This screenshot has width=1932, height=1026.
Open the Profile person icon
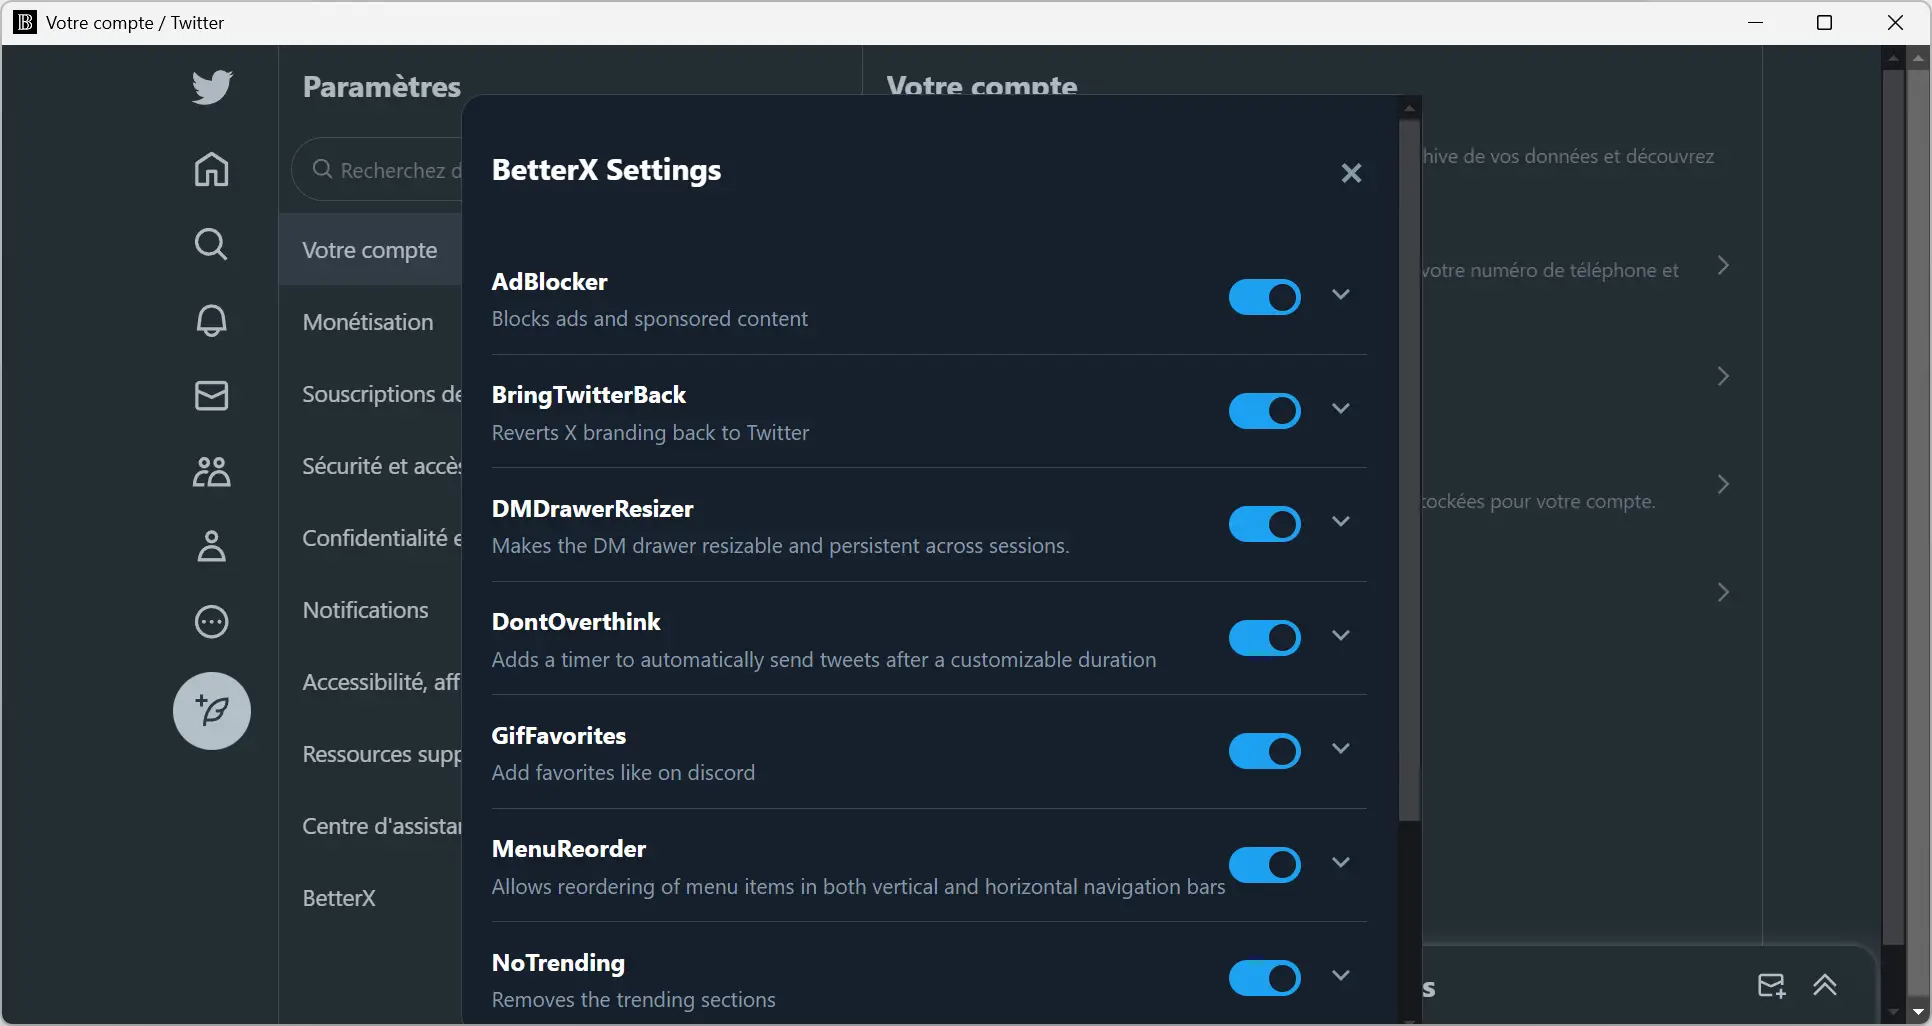coord(211,546)
